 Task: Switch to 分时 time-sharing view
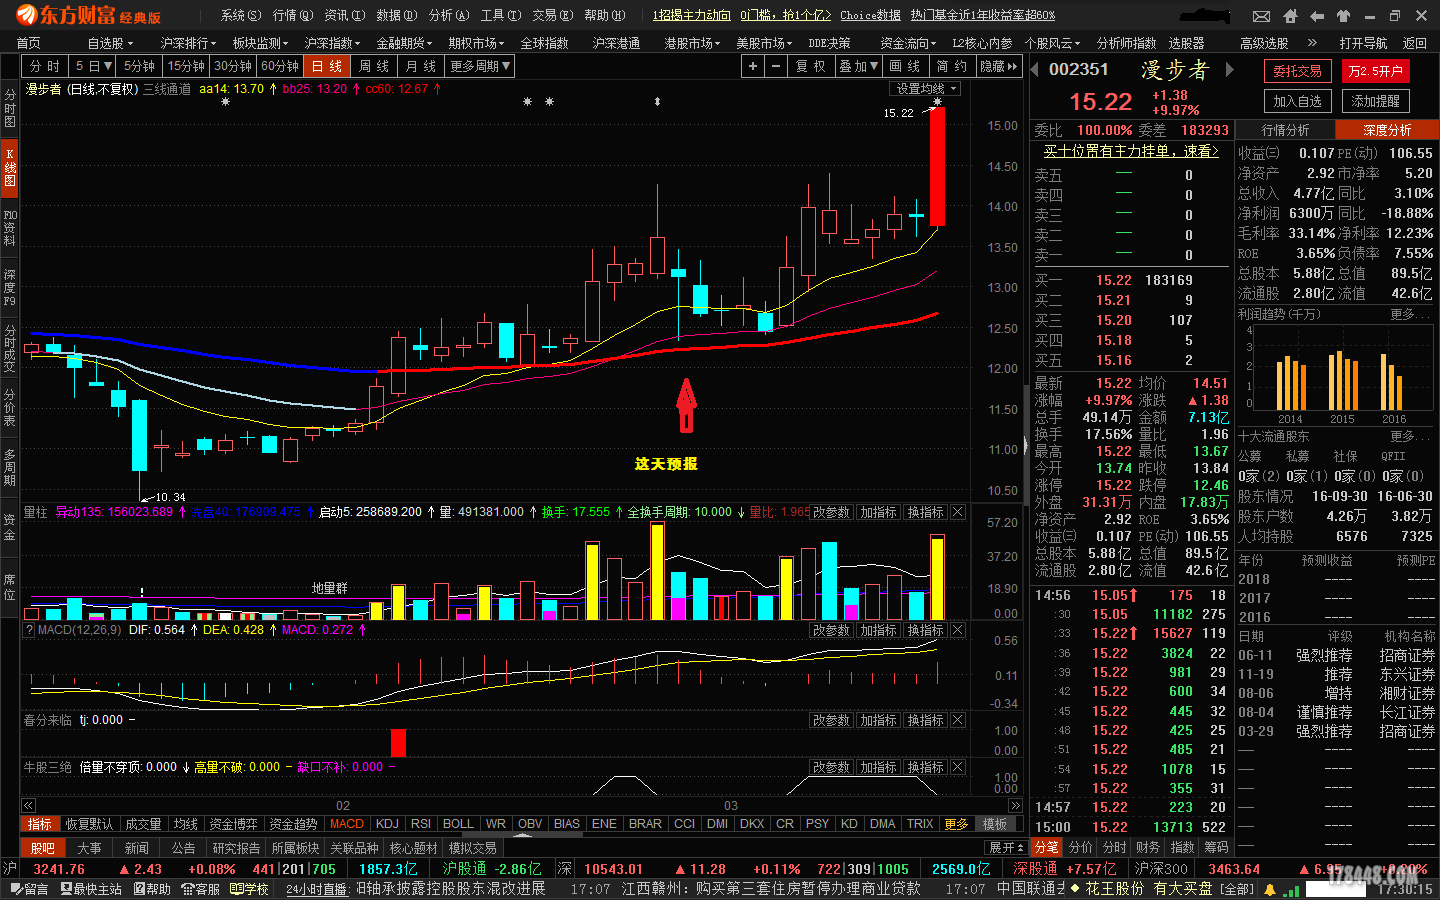click(x=45, y=66)
